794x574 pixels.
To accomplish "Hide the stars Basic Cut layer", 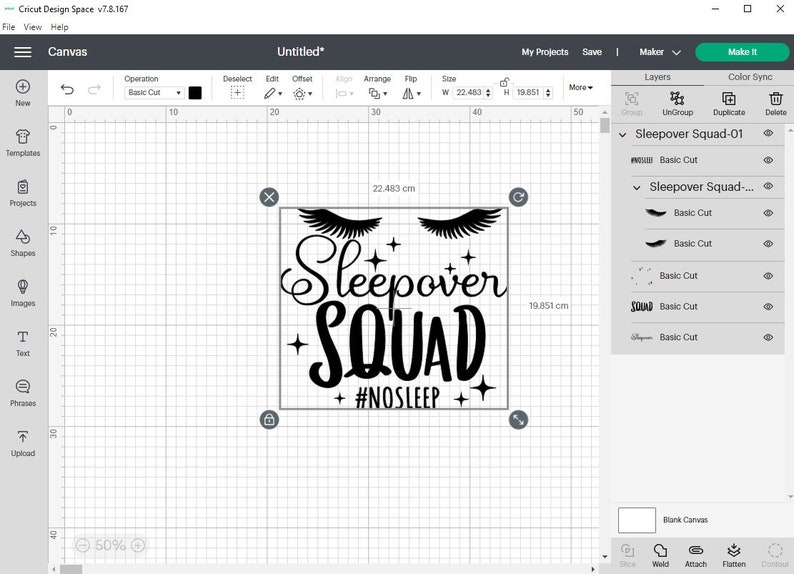I will (x=768, y=276).
